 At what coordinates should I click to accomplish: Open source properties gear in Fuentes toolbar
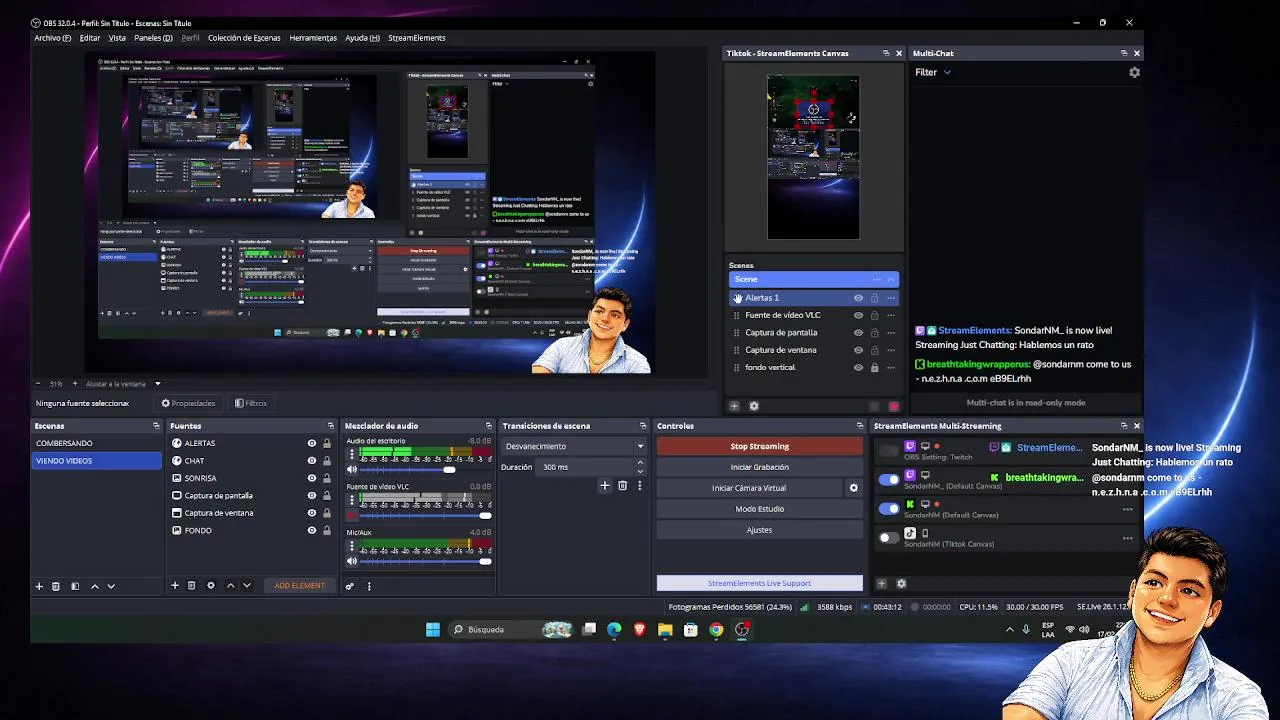tap(210, 585)
